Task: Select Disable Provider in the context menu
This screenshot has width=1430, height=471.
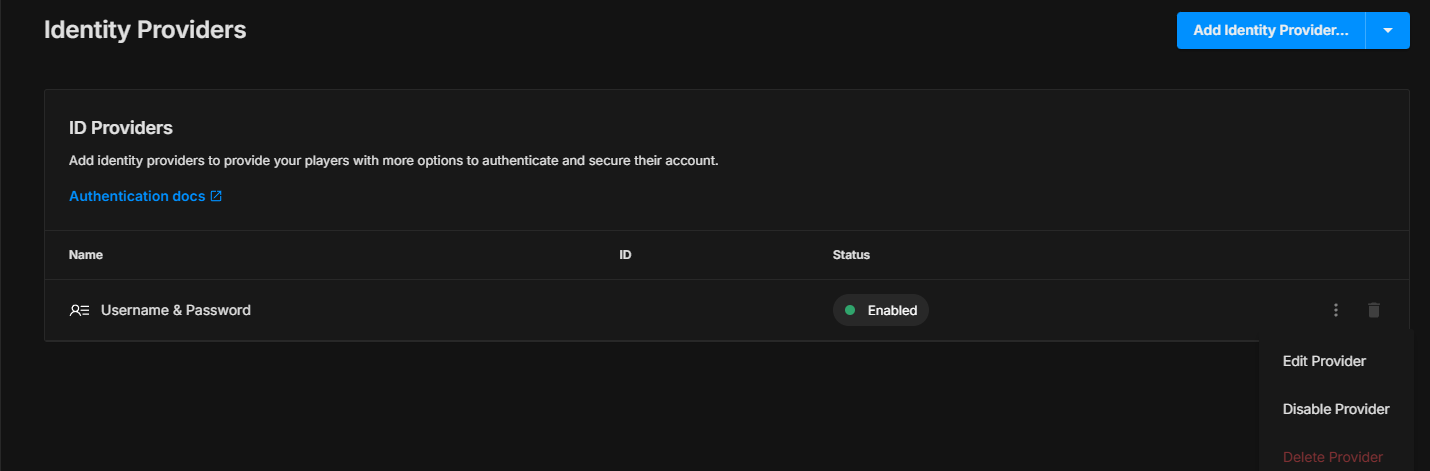Action: pos(1336,409)
